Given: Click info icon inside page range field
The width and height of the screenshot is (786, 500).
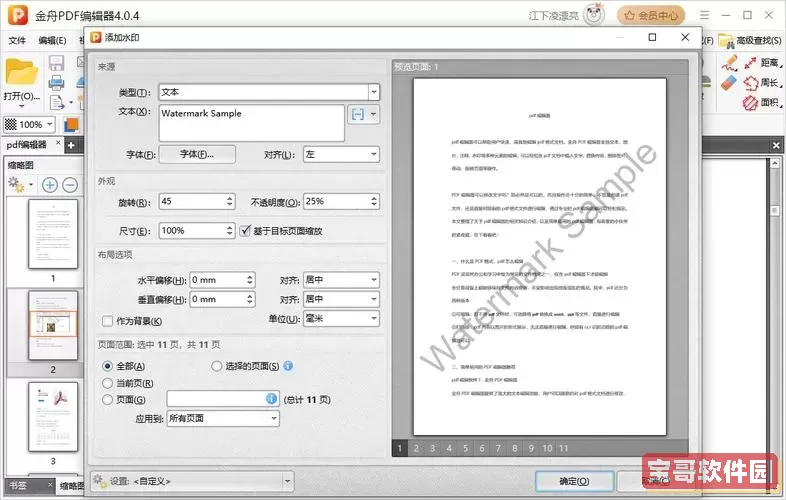Looking at the screenshot, I should [271, 399].
